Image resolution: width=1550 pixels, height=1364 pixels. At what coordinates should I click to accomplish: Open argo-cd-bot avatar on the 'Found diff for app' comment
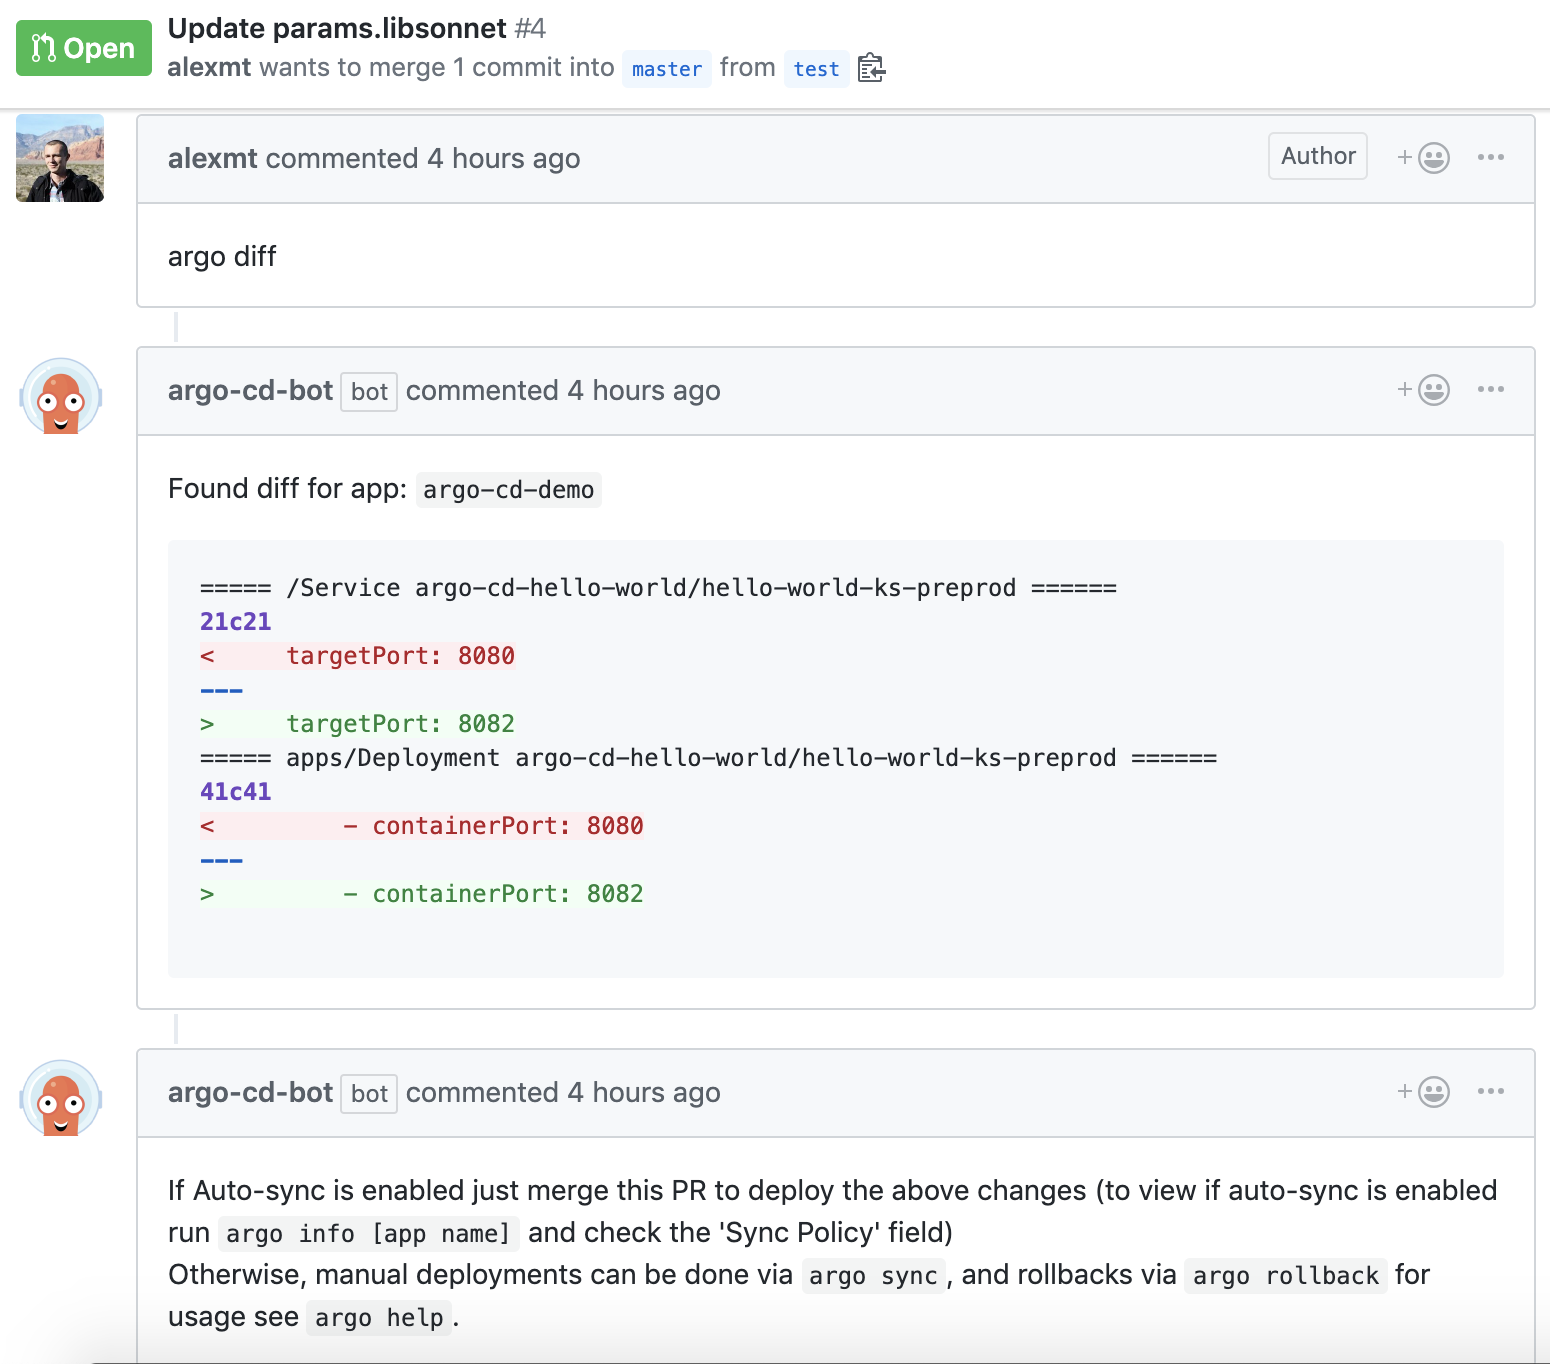pyautogui.click(x=60, y=397)
